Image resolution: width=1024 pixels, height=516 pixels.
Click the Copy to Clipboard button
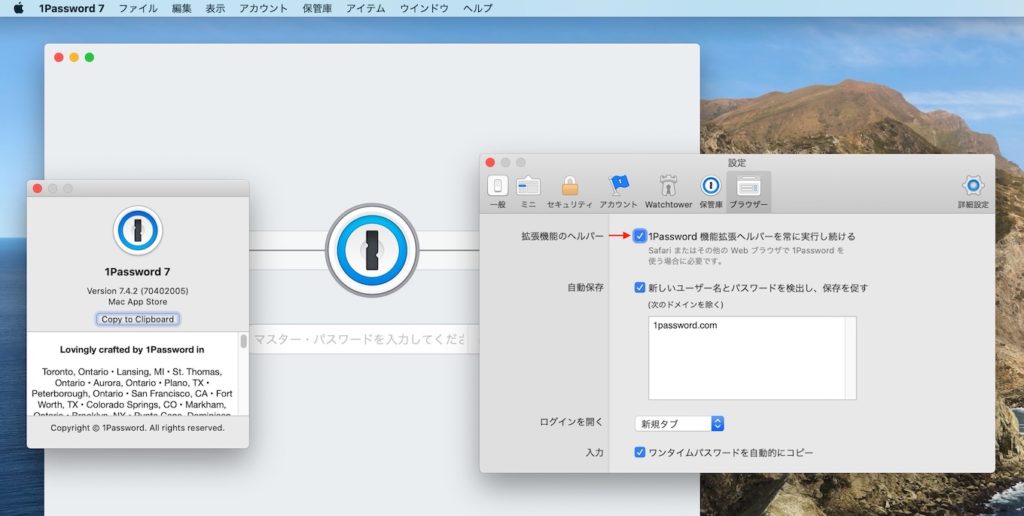coord(138,320)
